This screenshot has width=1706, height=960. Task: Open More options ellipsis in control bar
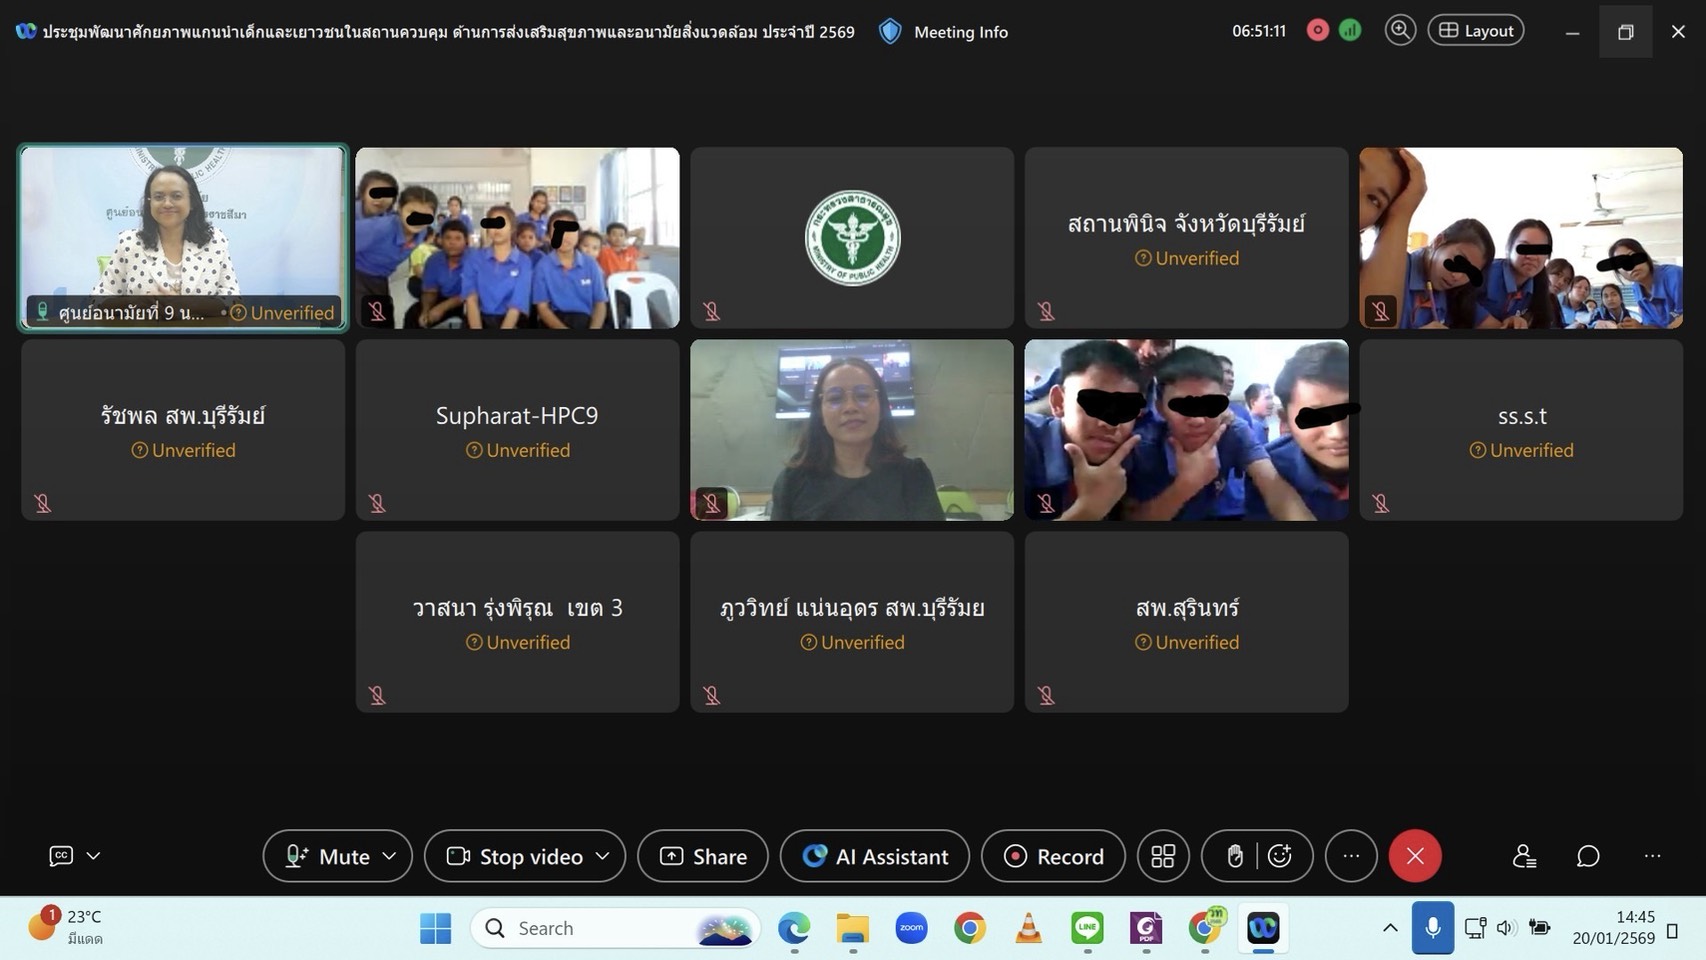1351,856
